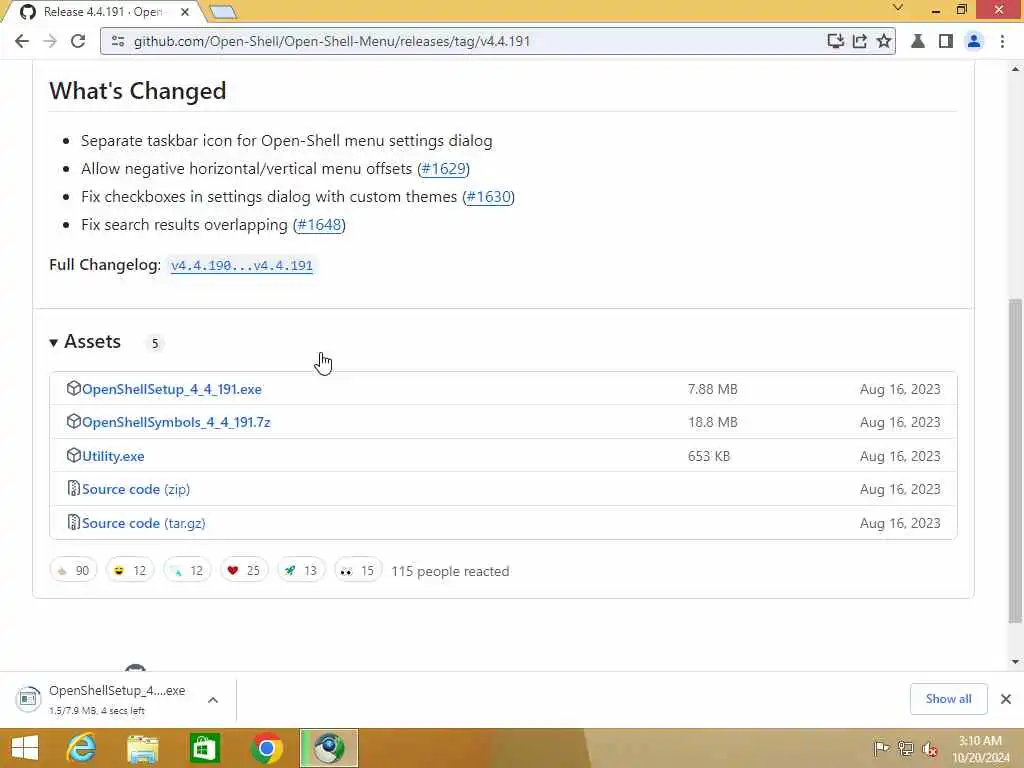1024x768 pixels.
Task: Click file icon beside Source code (tar.gz)
Action: [74, 523]
